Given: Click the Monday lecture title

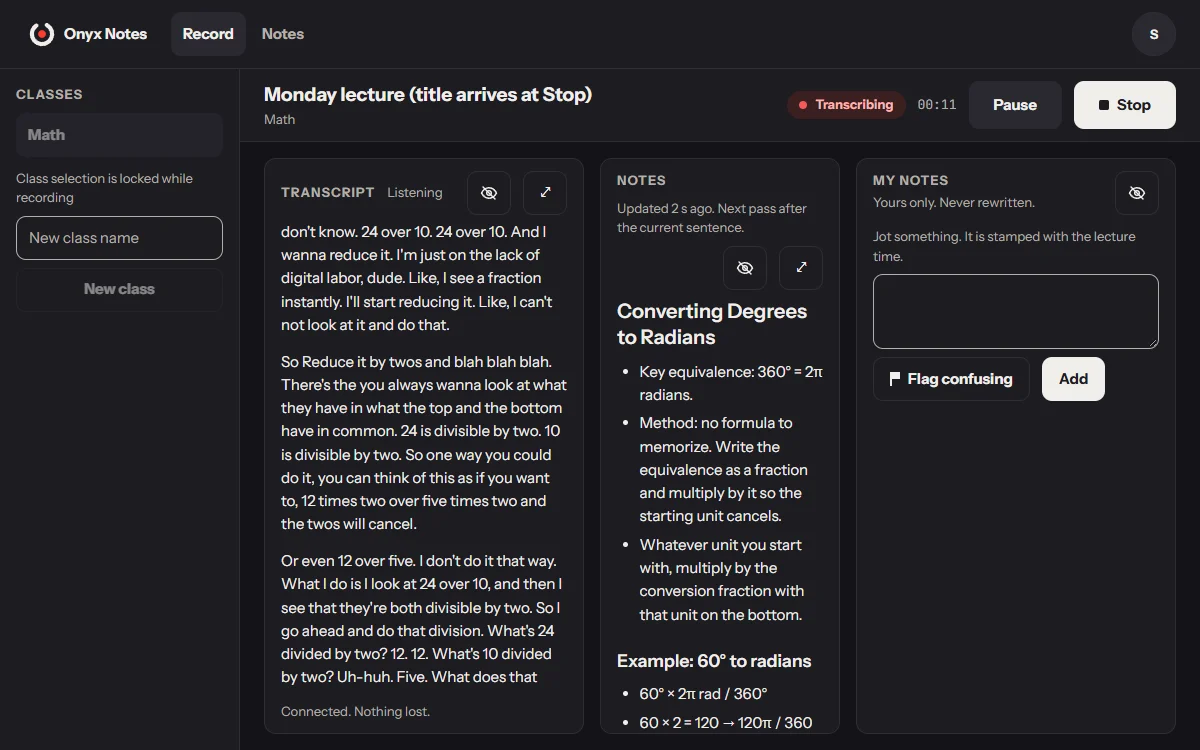Looking at the screenshot, I should point(428,95).
